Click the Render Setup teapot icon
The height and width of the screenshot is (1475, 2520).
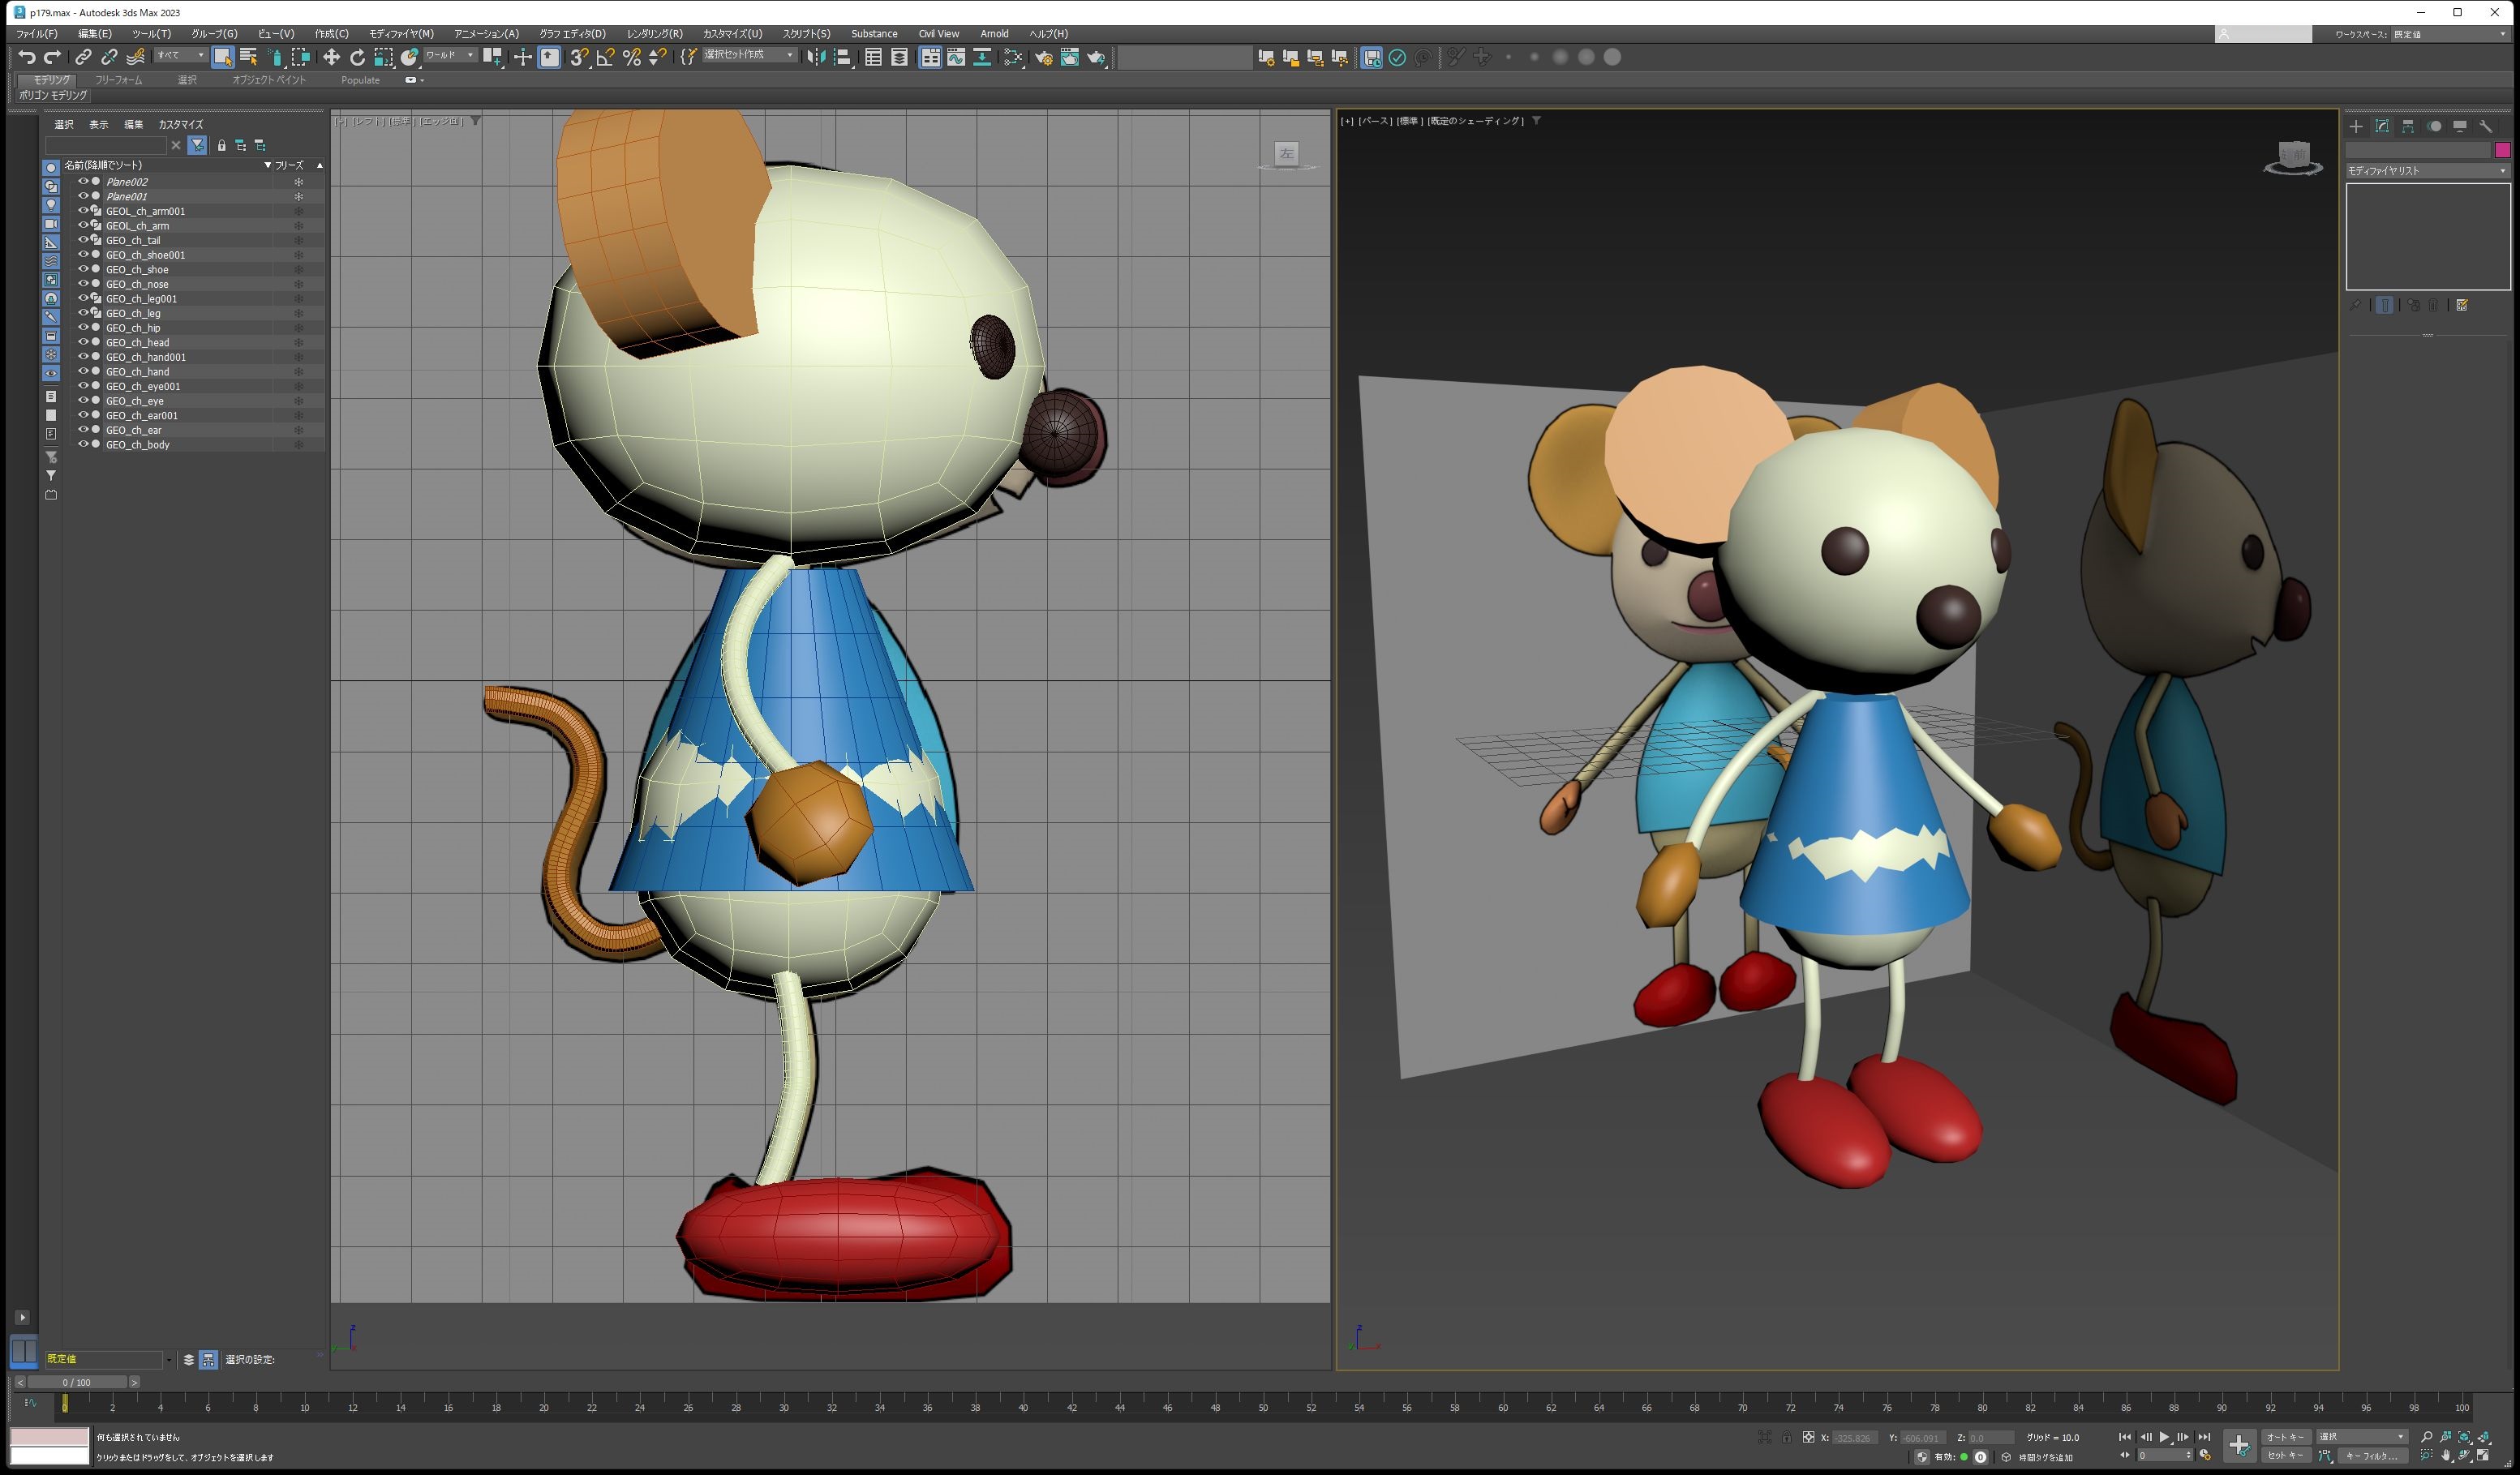coord(1044,58)
